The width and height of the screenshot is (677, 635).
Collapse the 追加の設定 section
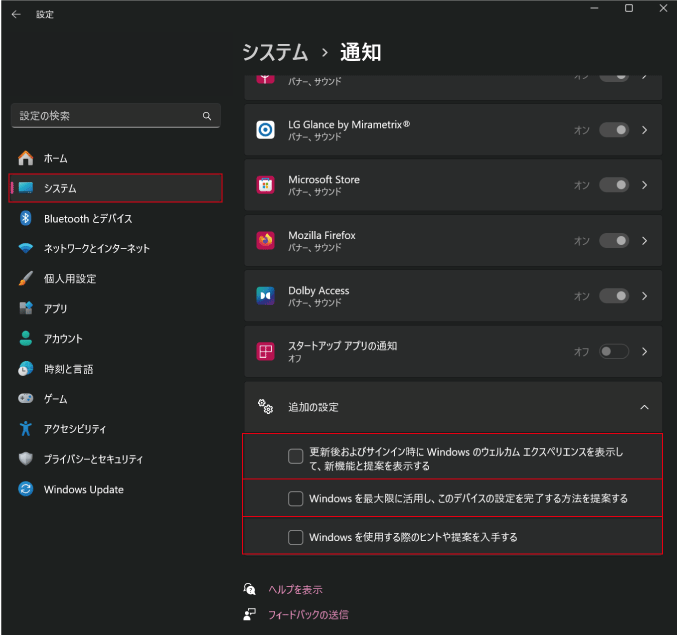coord(644,407)
